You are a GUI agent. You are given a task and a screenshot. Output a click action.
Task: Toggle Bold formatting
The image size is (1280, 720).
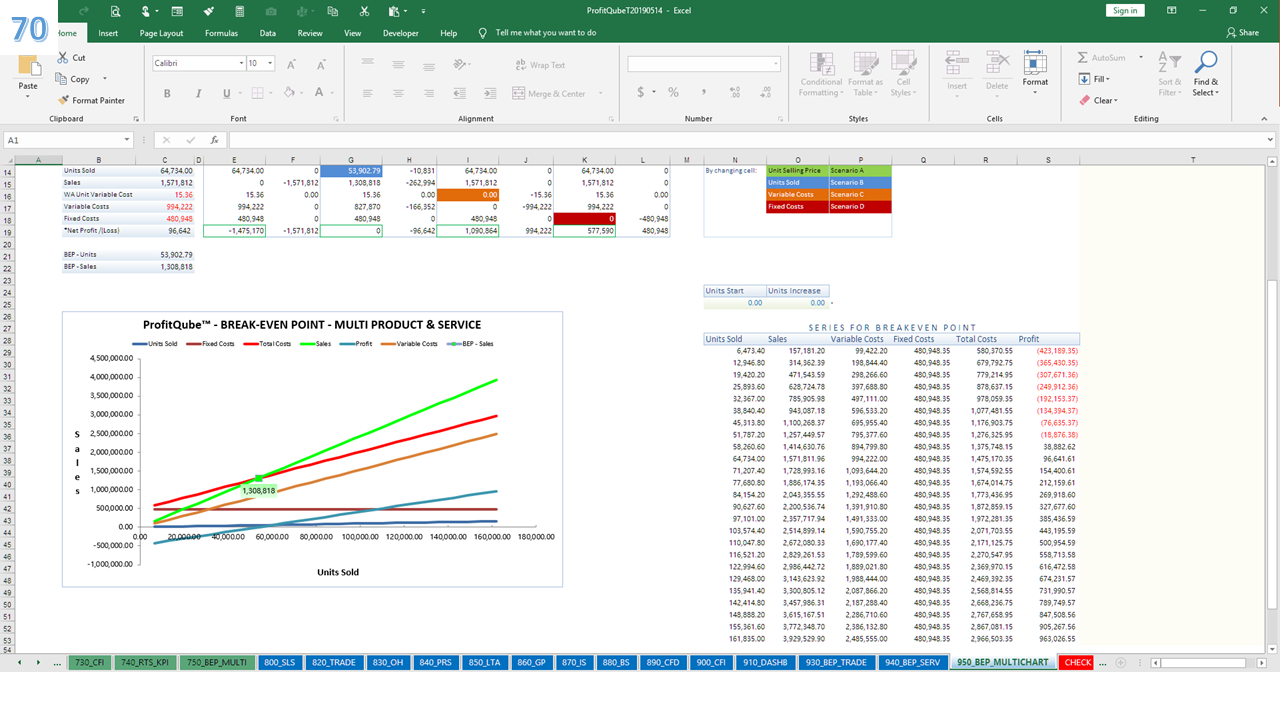(x=167, y=93)
